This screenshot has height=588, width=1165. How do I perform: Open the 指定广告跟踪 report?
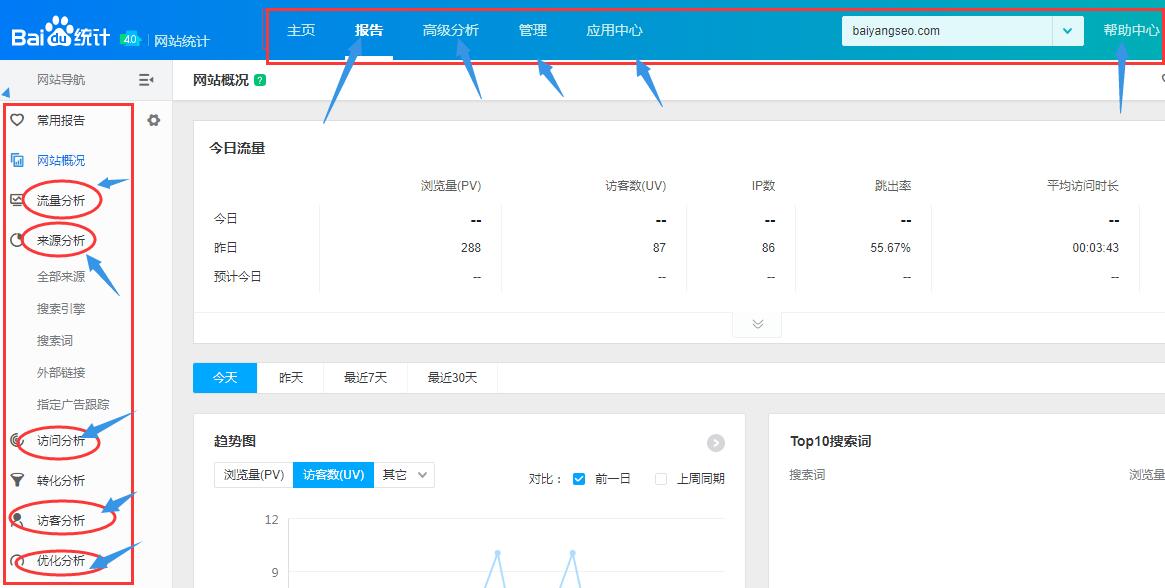point(73,404)
